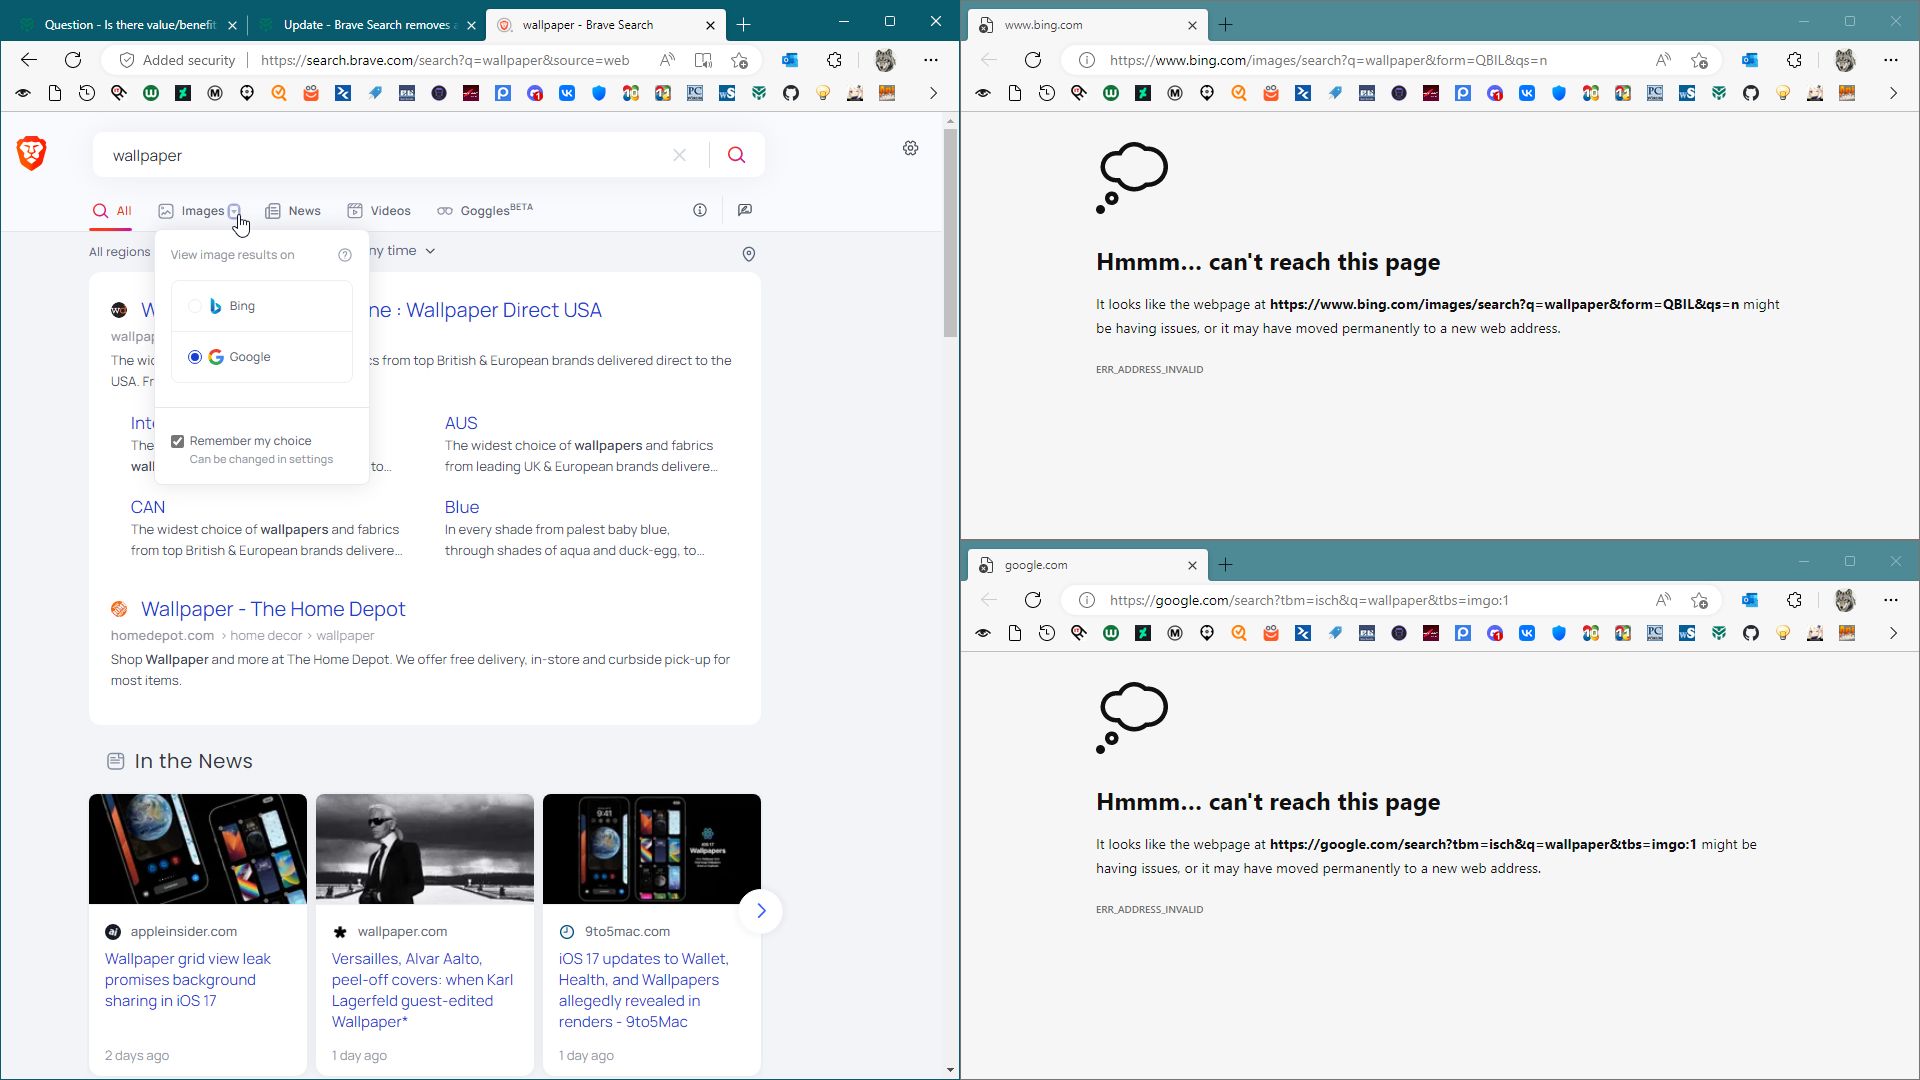Open the feedback chat icon
The image size is (1920, 1080).
click(744, 210)
